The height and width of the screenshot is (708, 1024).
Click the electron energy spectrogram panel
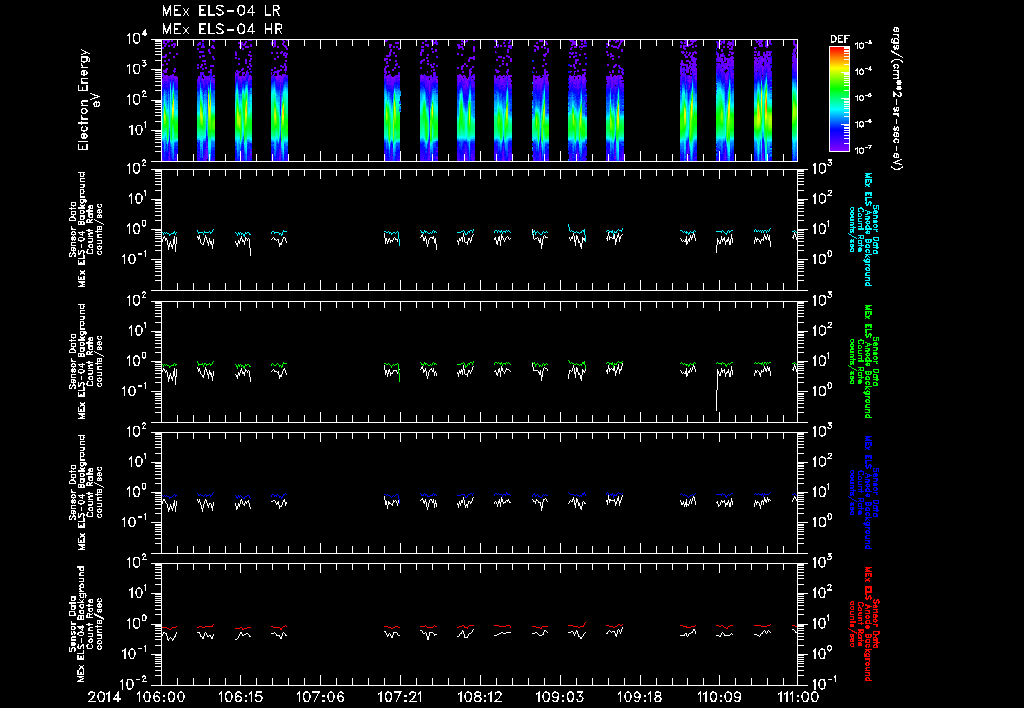tap(479, 100)
